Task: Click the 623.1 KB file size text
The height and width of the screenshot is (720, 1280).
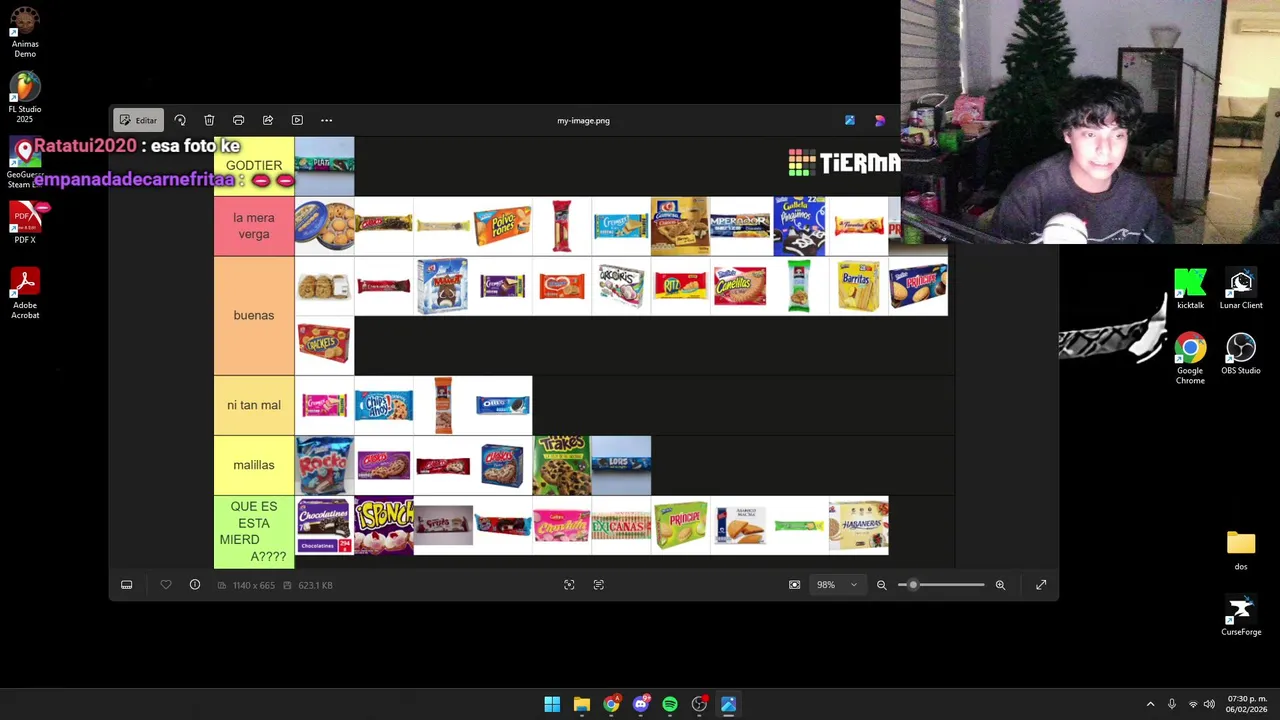Action: (315, 585)
